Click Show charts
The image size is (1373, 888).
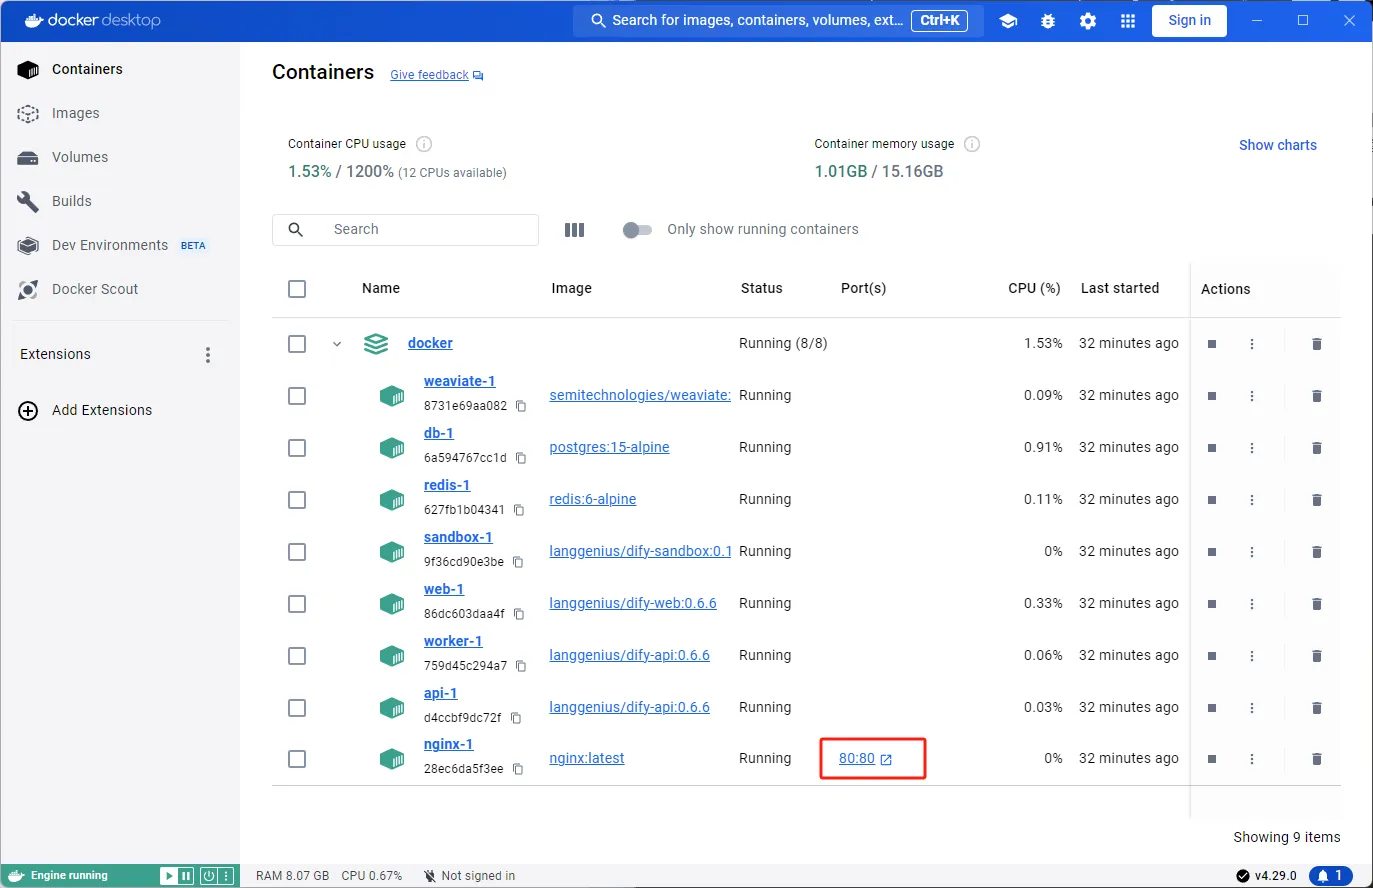(x=1278, y=145)
